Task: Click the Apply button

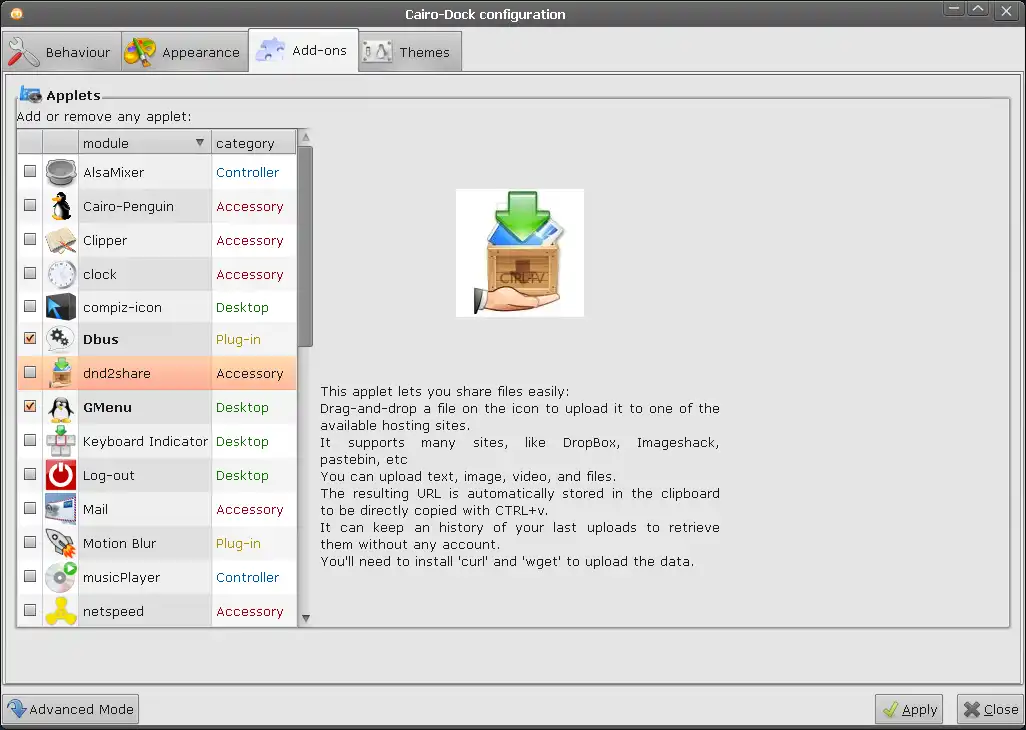Action: point(909,710)
